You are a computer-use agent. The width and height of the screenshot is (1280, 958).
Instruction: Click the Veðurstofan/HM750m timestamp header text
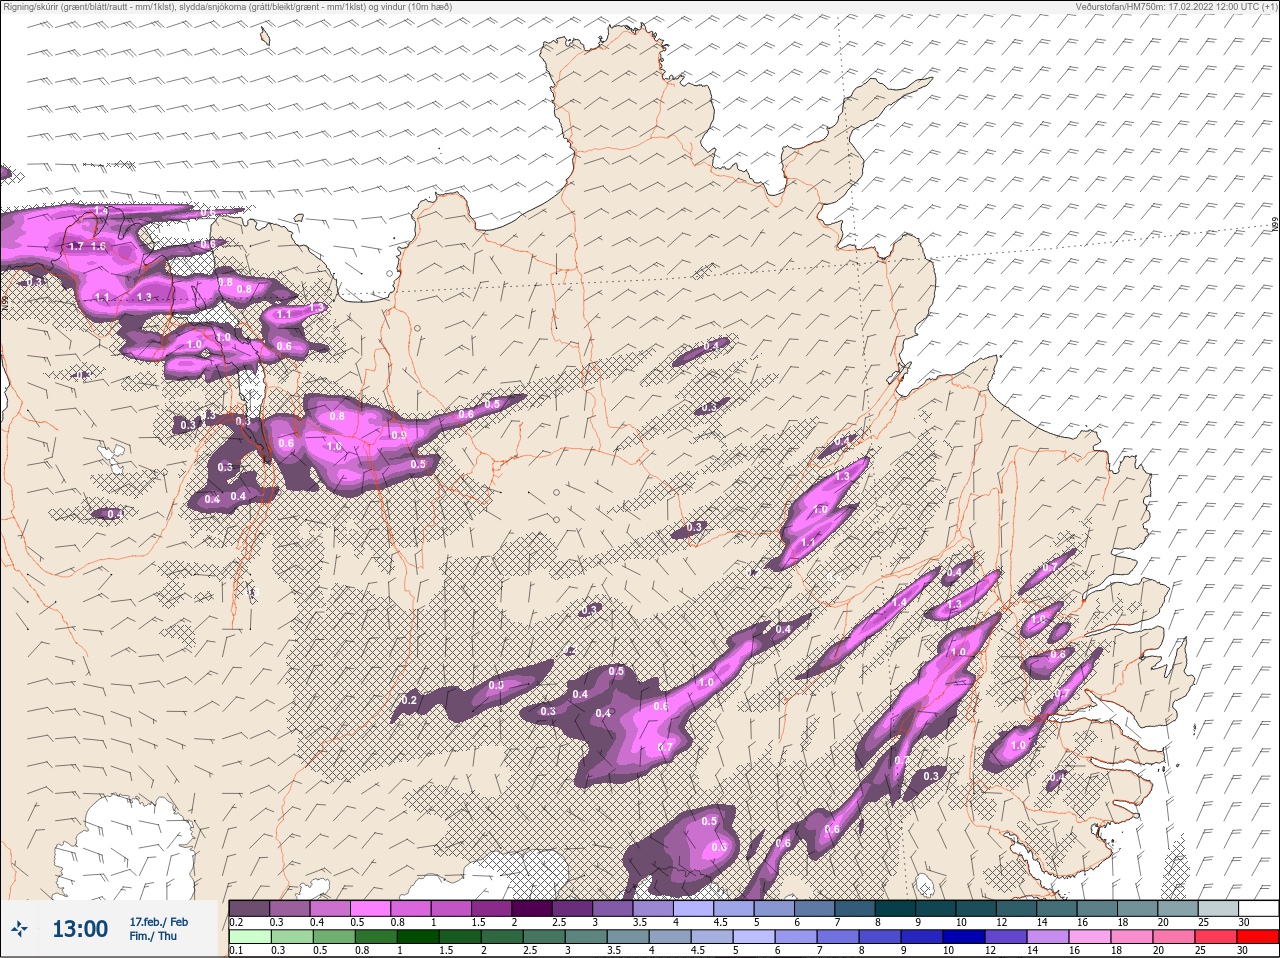point(1175,7)
